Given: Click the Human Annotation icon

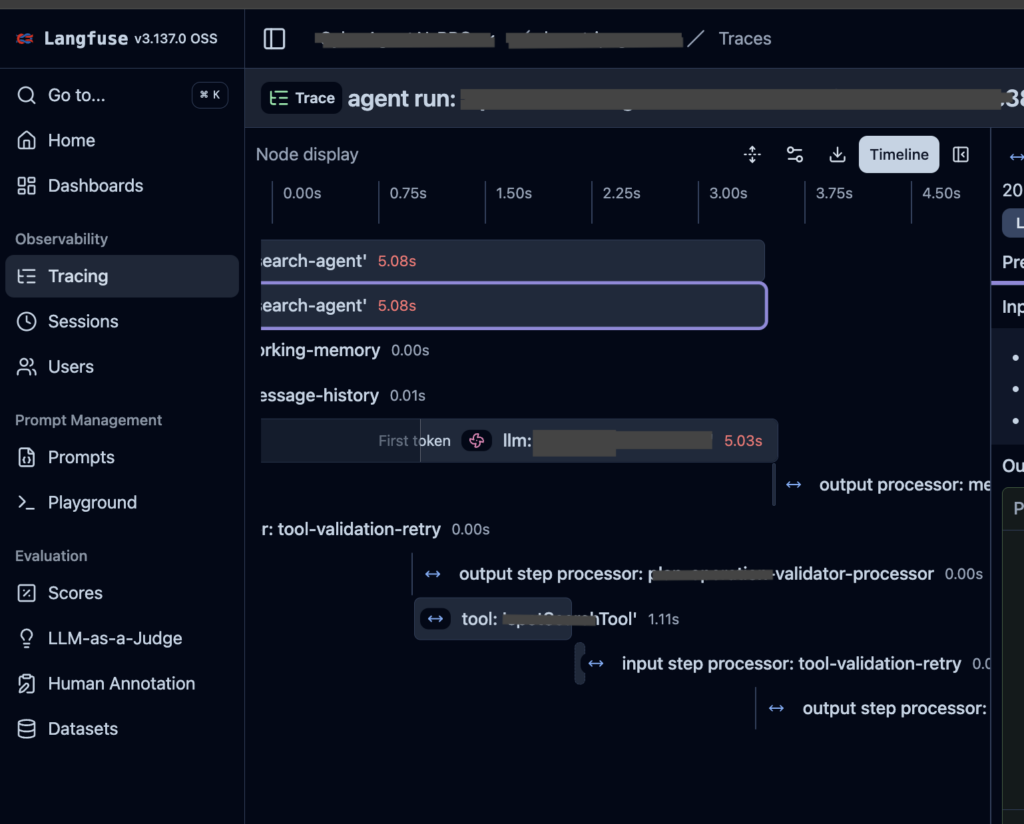Looking at the screenshot, I should [27, 684].
